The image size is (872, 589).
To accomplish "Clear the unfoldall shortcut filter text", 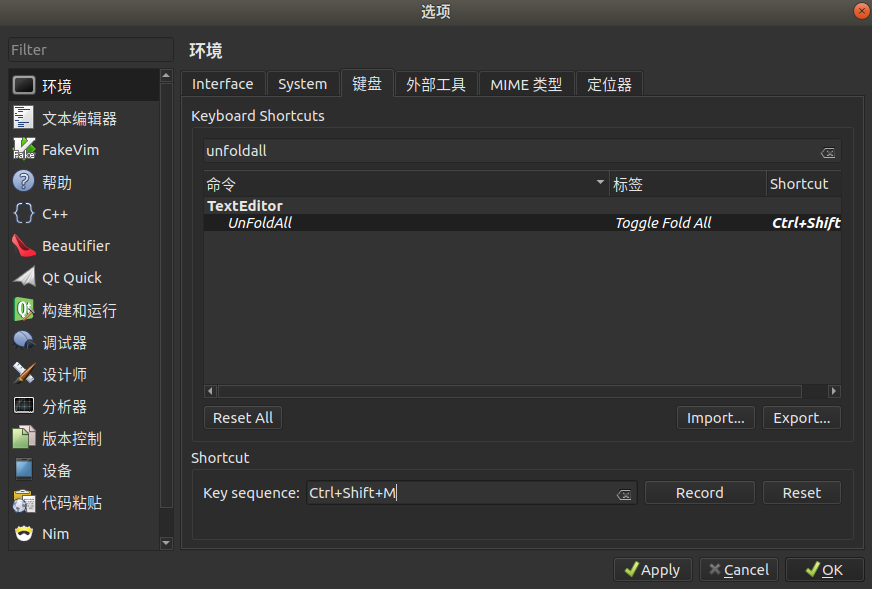I will pos(828,152).
